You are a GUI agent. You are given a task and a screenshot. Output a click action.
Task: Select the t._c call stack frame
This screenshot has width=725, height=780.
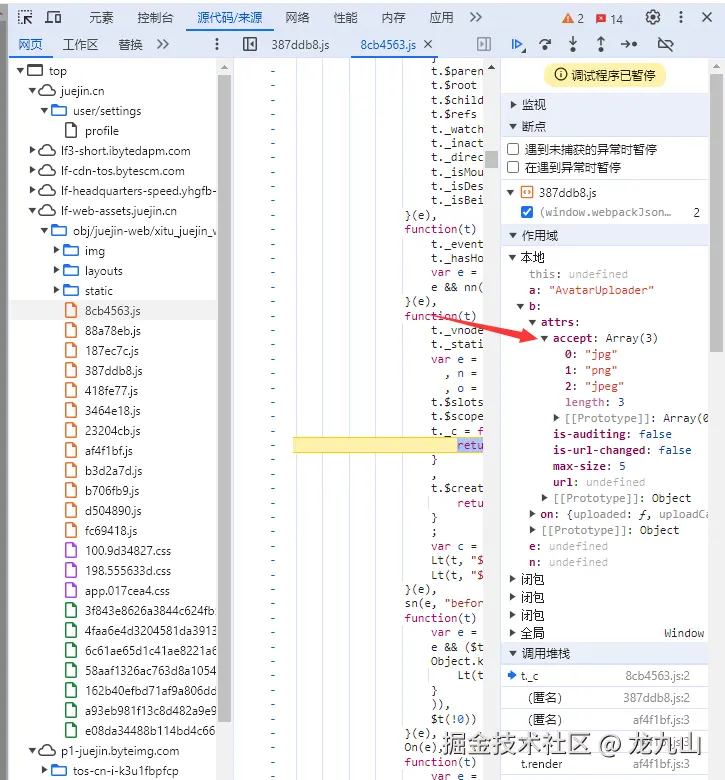(x=604, y=676)
